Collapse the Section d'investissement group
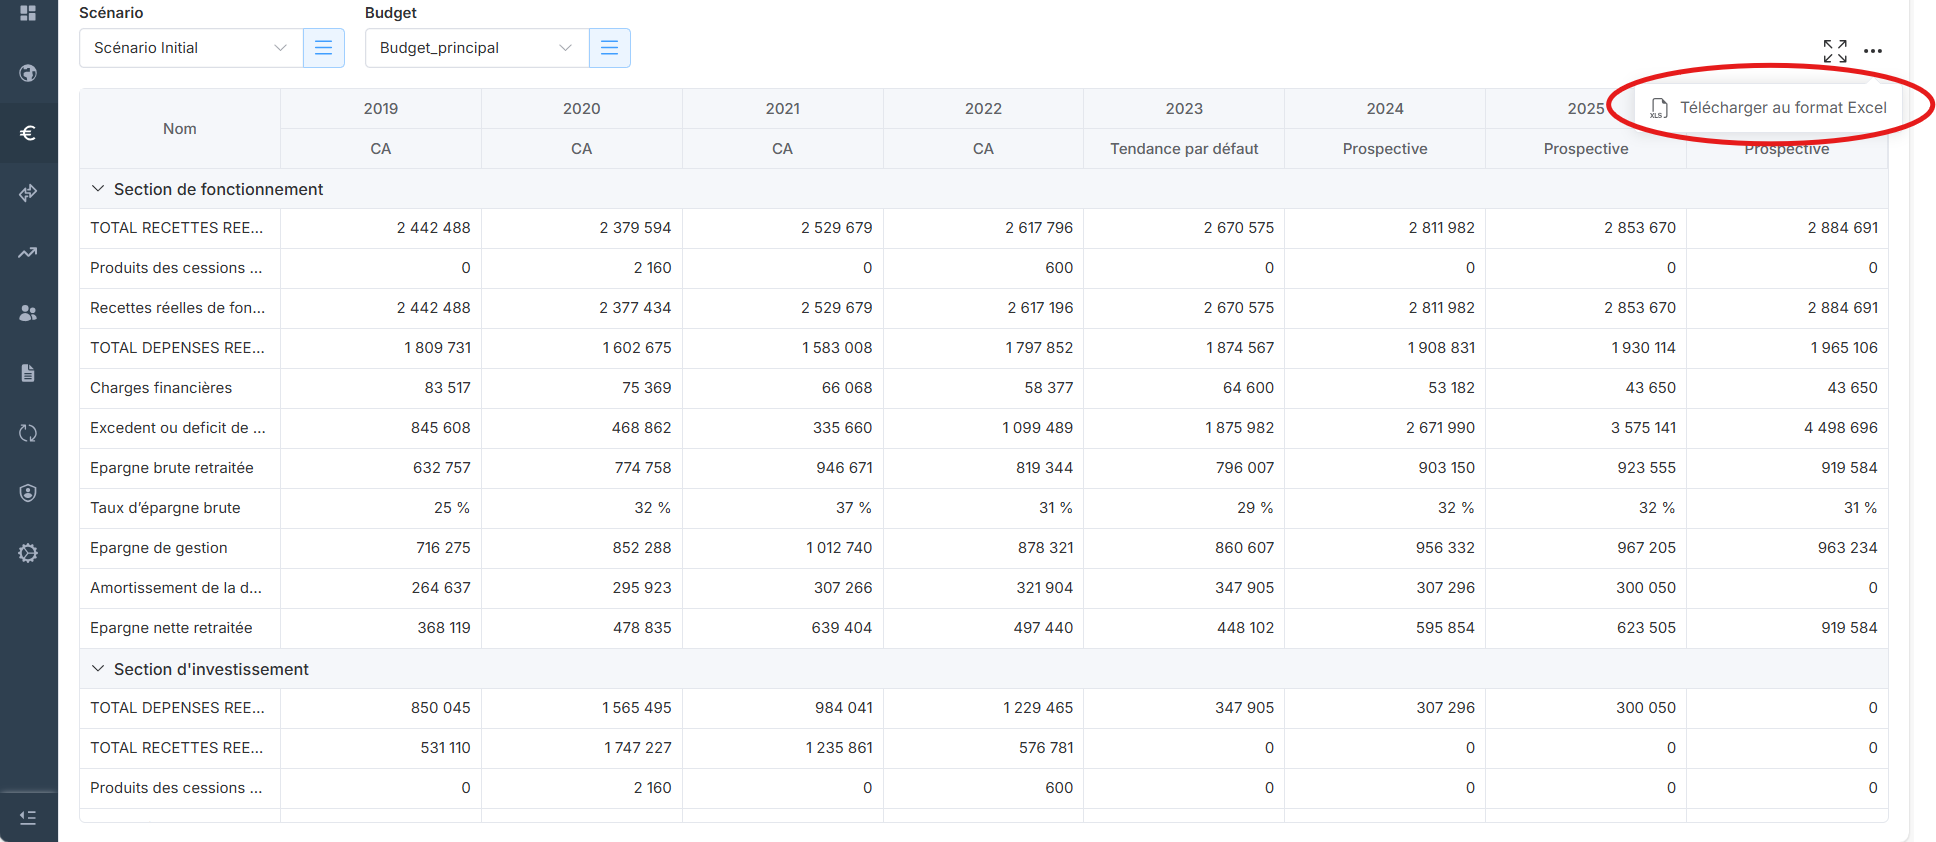 [98, 669]
